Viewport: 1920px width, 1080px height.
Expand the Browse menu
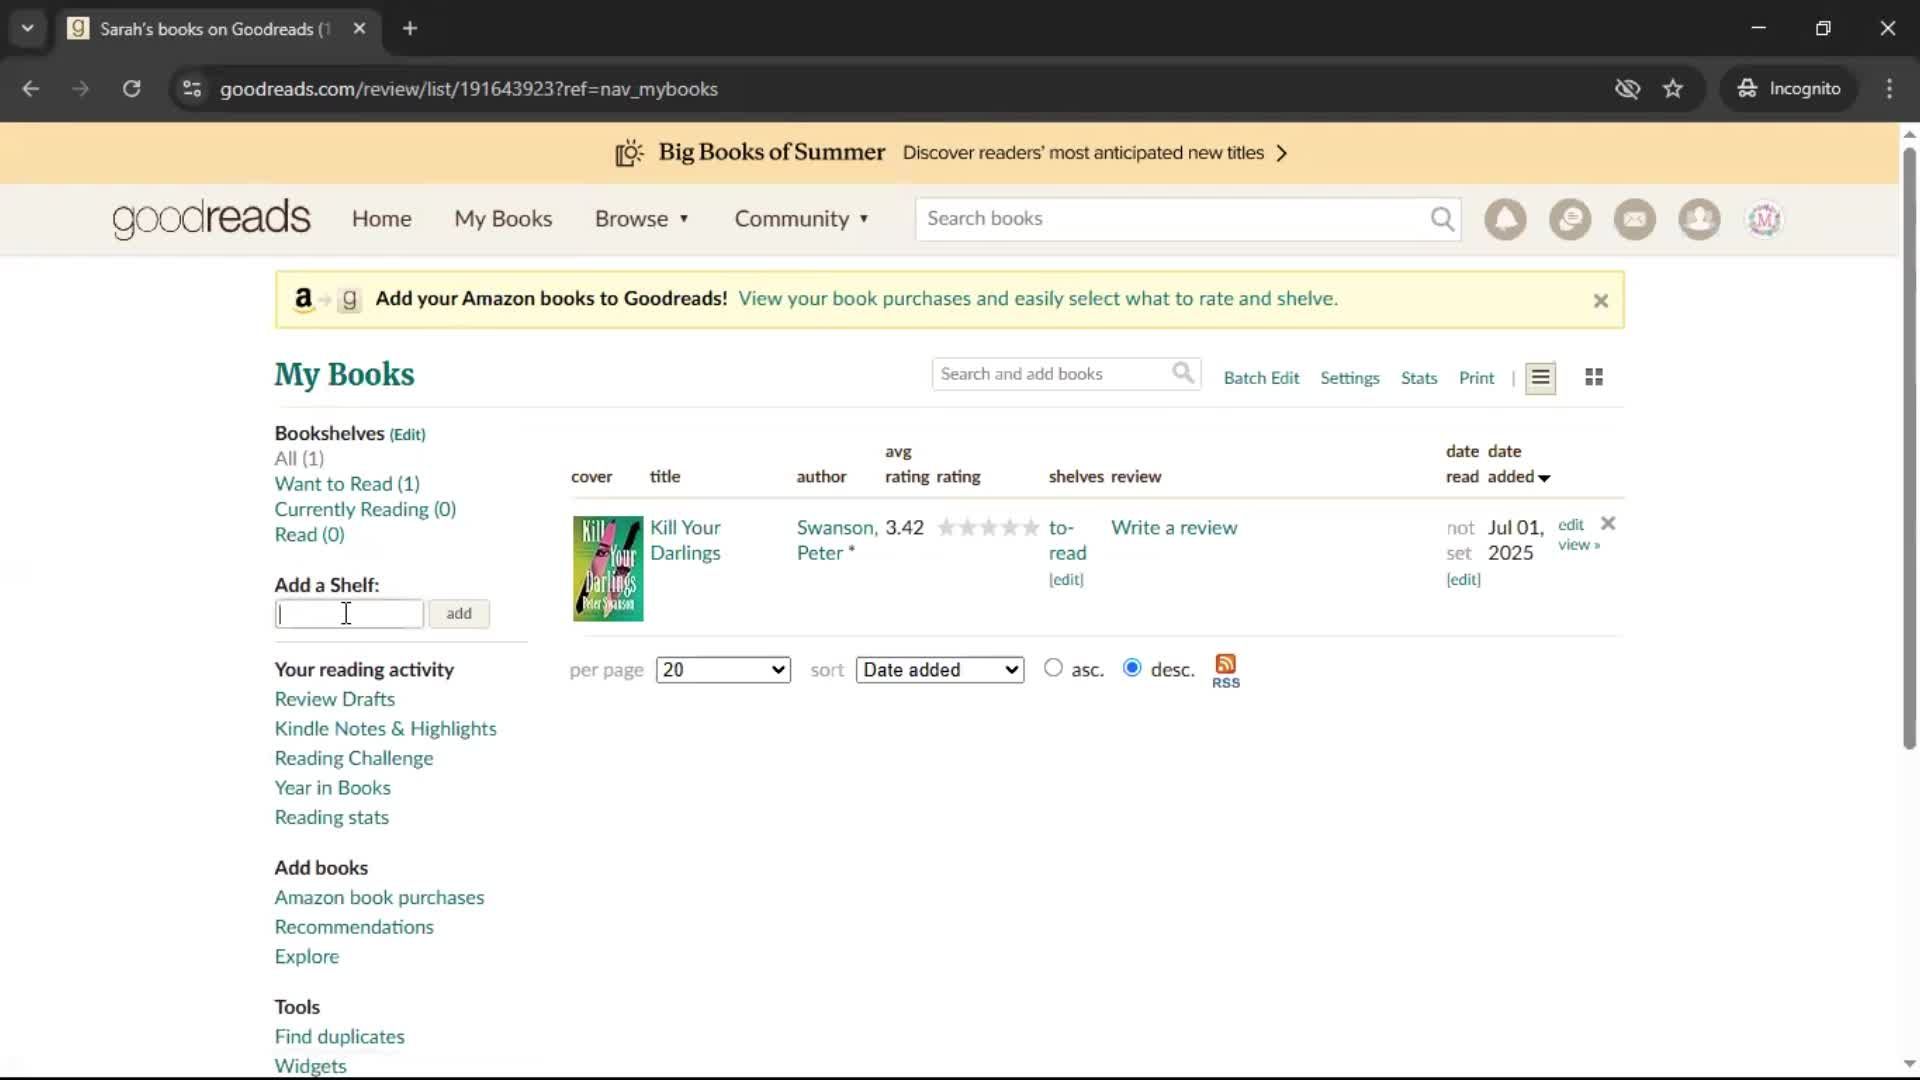(x=641, y=218)
